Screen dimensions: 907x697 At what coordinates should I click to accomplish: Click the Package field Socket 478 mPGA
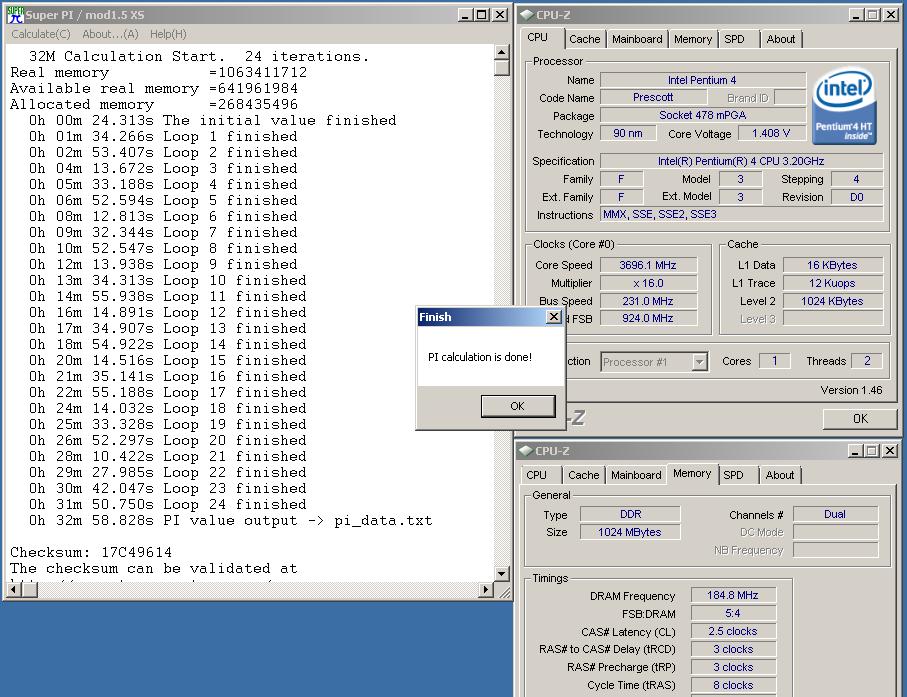pos(703,115)
